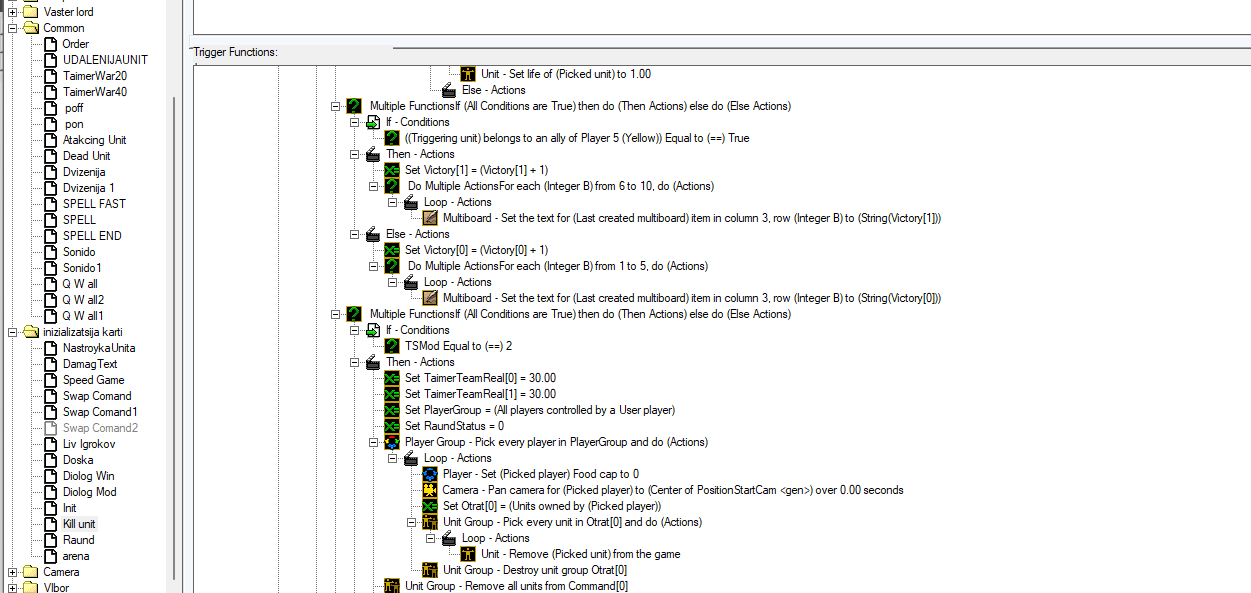Select the DamagText trigger
Viewport: 1251px width, 593px height.
click(x=90, y=364)
